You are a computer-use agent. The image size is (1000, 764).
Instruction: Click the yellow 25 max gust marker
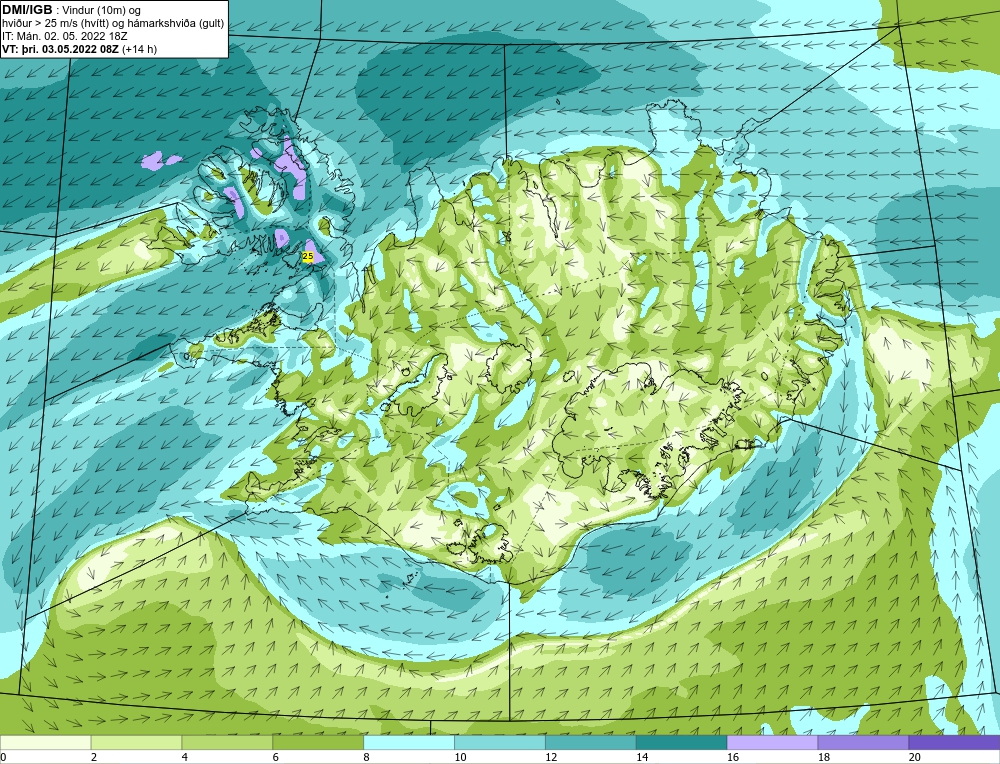(x=307, y=256)
